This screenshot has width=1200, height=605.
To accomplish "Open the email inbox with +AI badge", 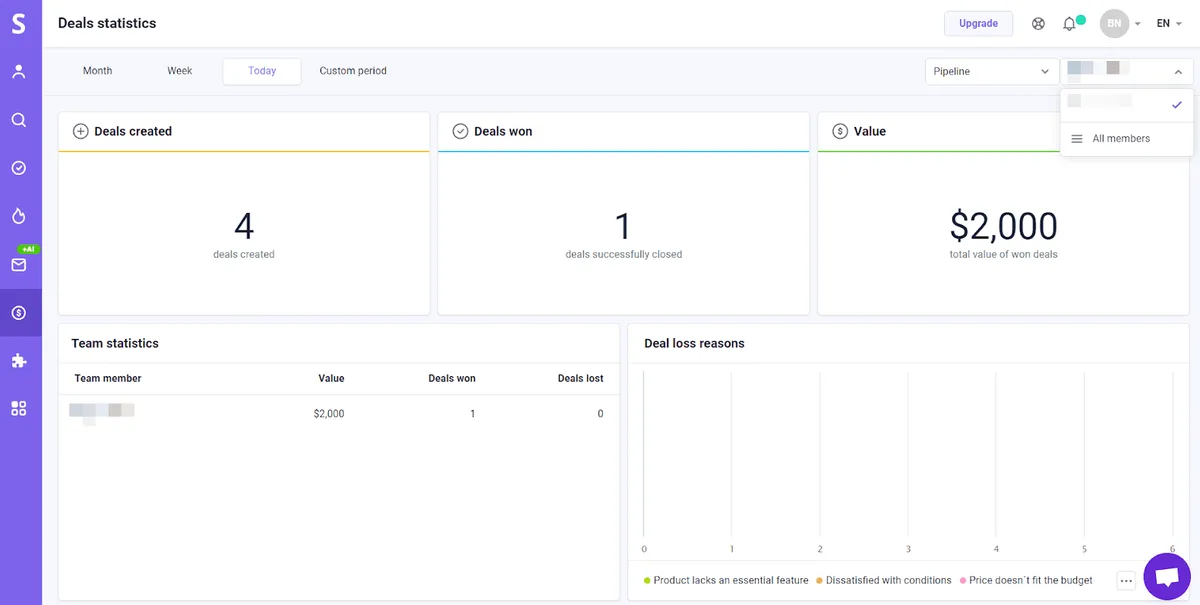I will 20,264.
